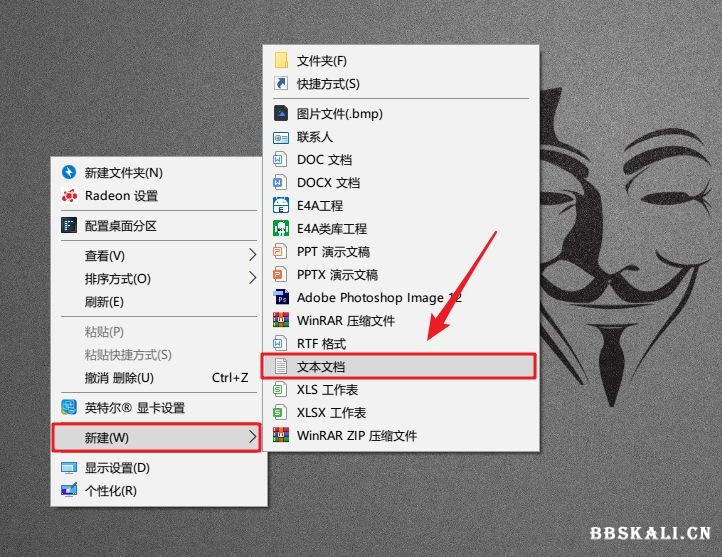722x557 pixels.
Task: Click the WinRAR 压缩文件 books icon
Action: click(281, 320)
